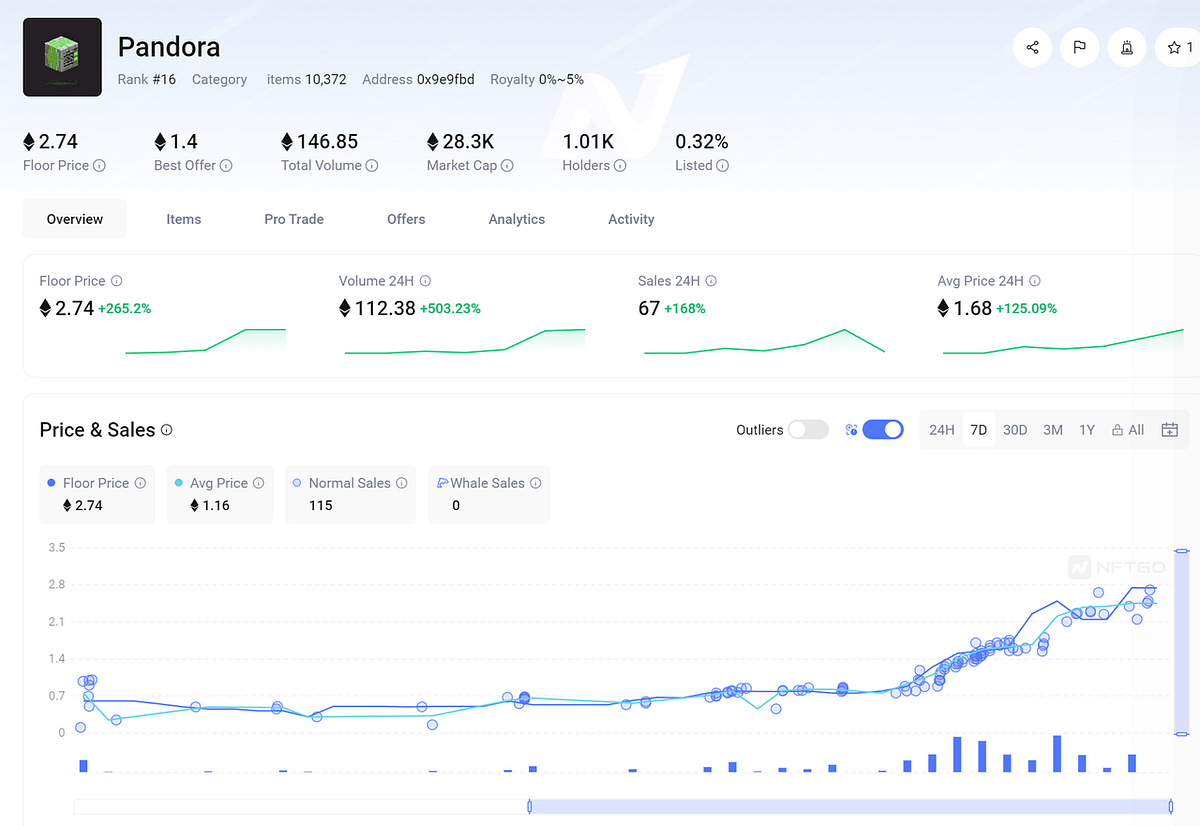
Task: Enable the Outliers toggle
Action: [809, 429]
